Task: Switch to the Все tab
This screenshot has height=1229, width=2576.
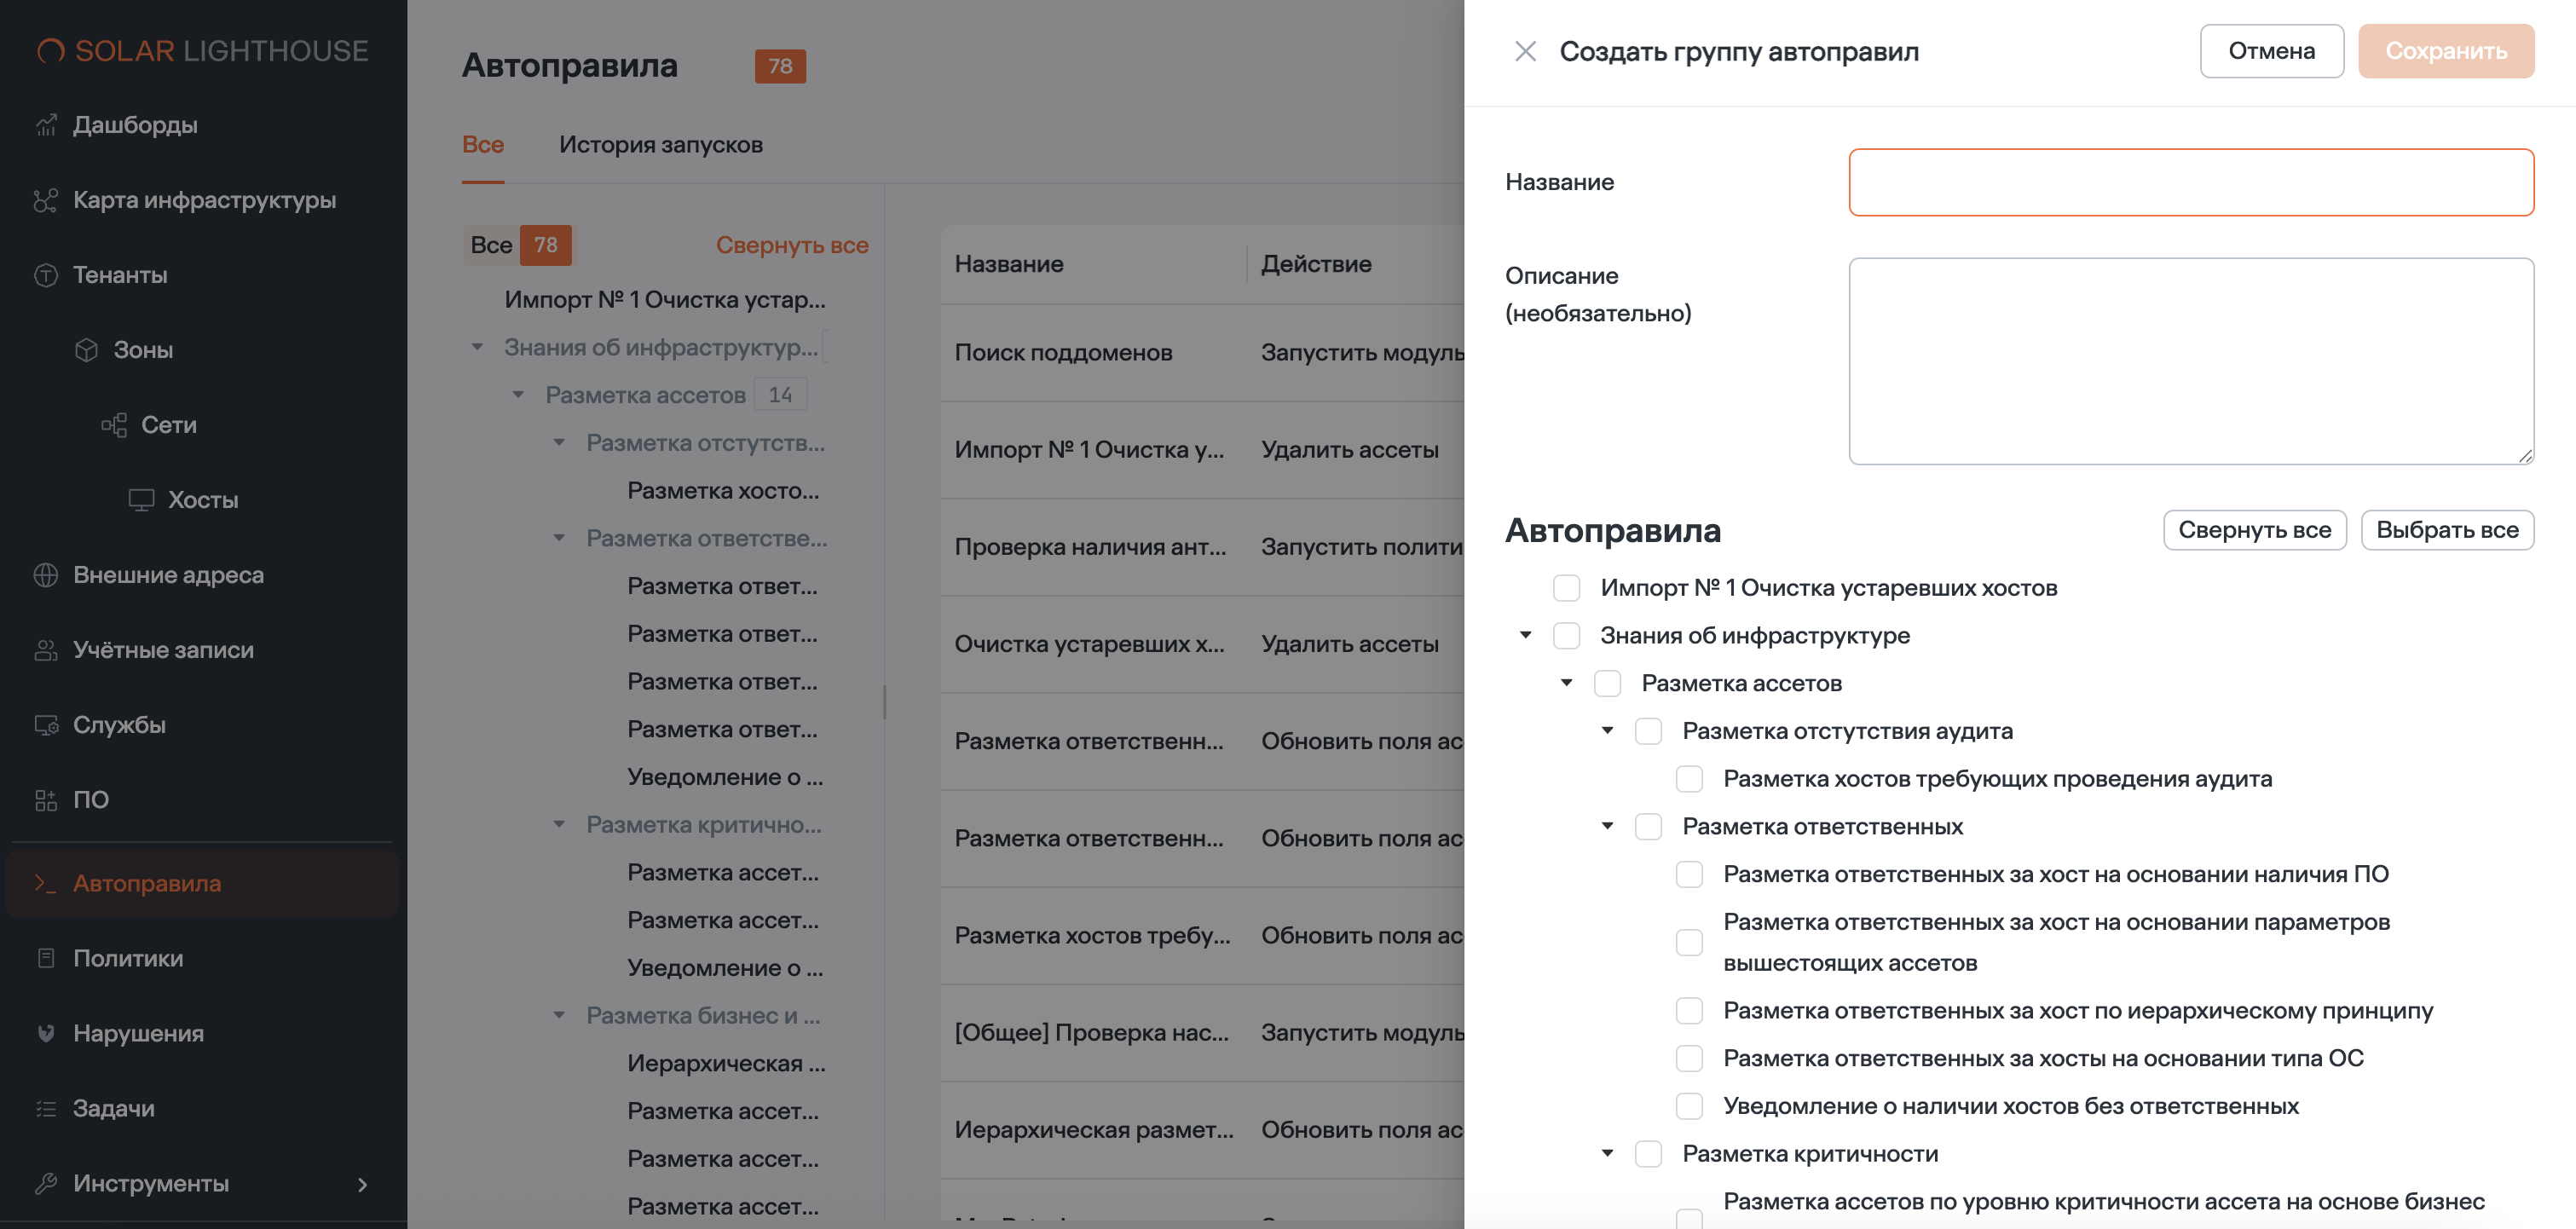Action: click(x=483, y=145)
